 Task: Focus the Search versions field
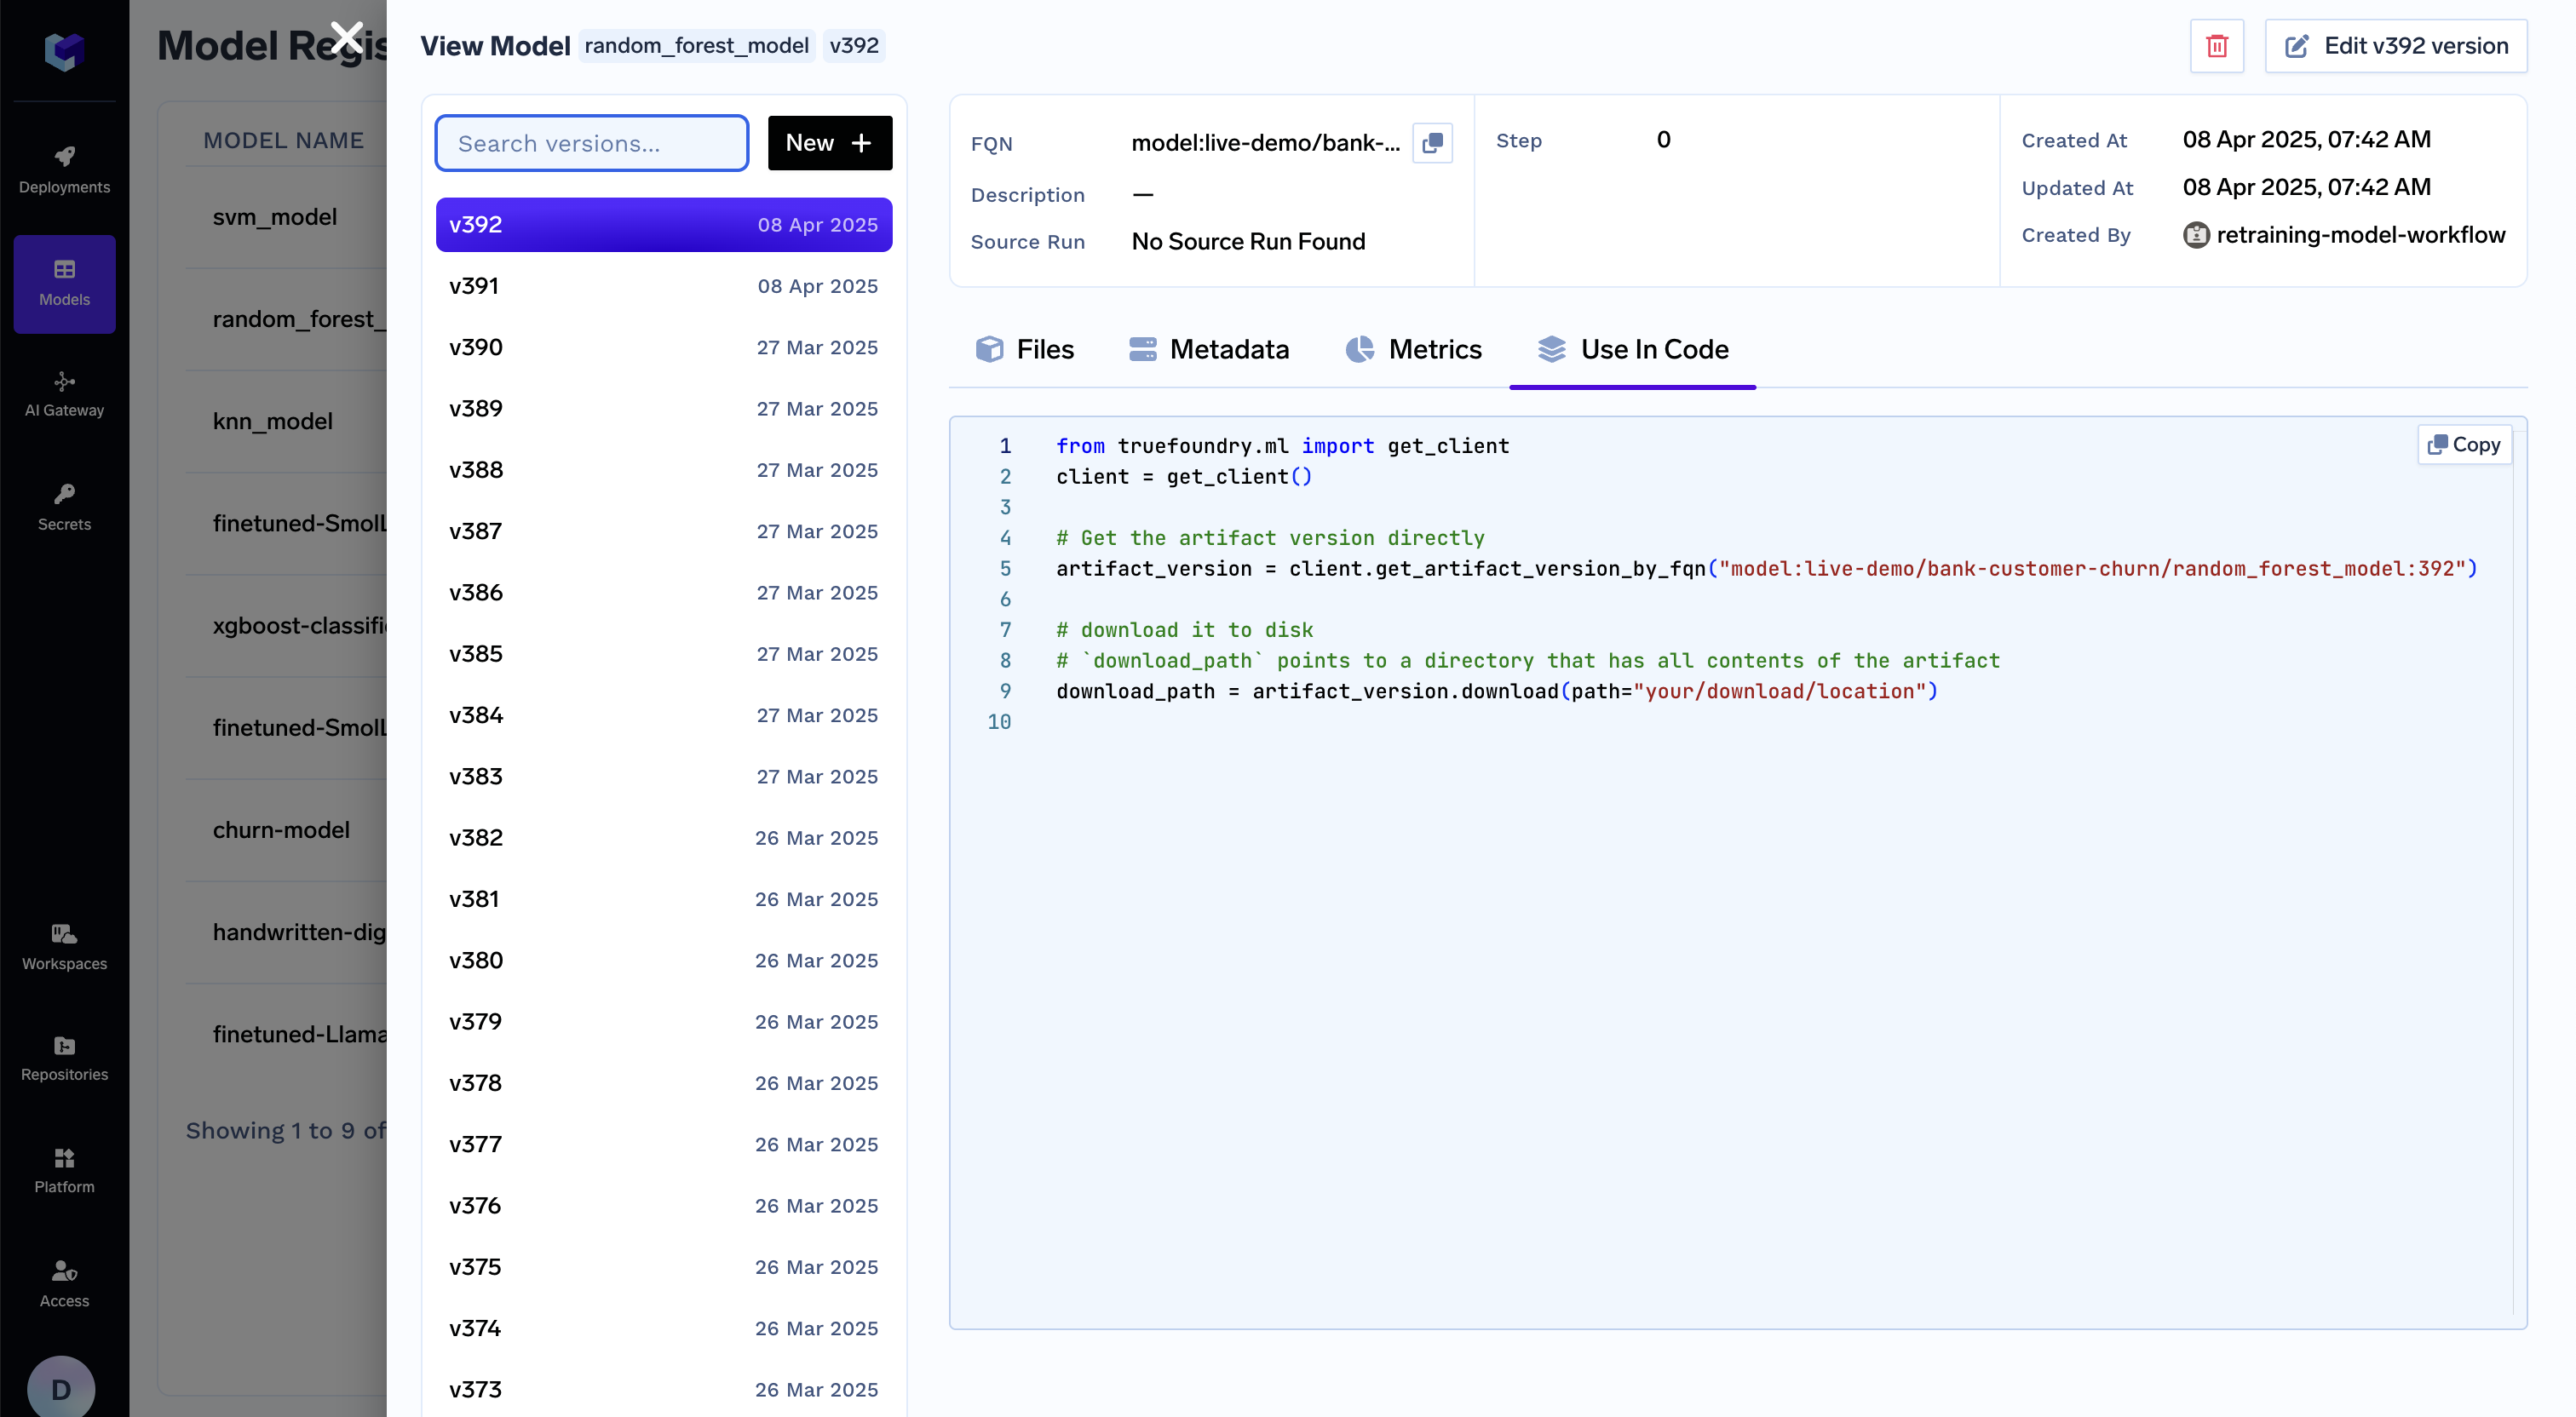click(591, 143)
